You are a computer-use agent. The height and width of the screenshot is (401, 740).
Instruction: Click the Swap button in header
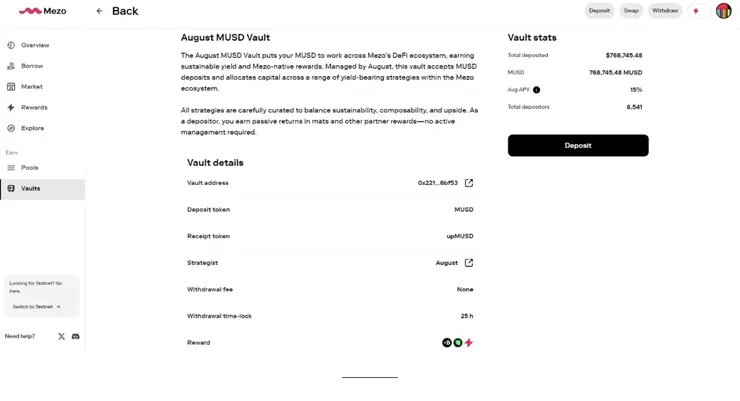[x=631, y=11]
